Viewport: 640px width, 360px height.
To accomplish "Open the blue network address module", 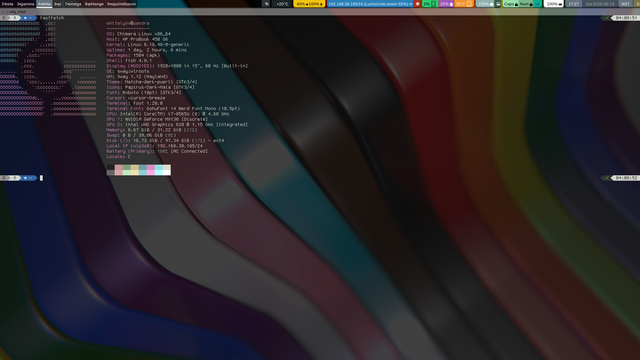I will coord(370,4).
